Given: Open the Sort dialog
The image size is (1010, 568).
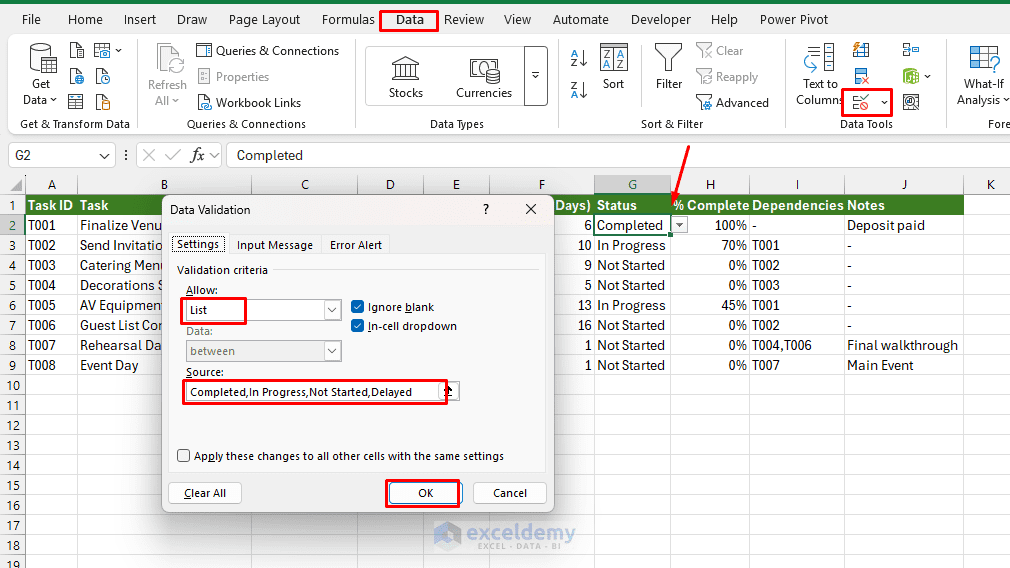Looking at the screenshot, I should 613,67.
